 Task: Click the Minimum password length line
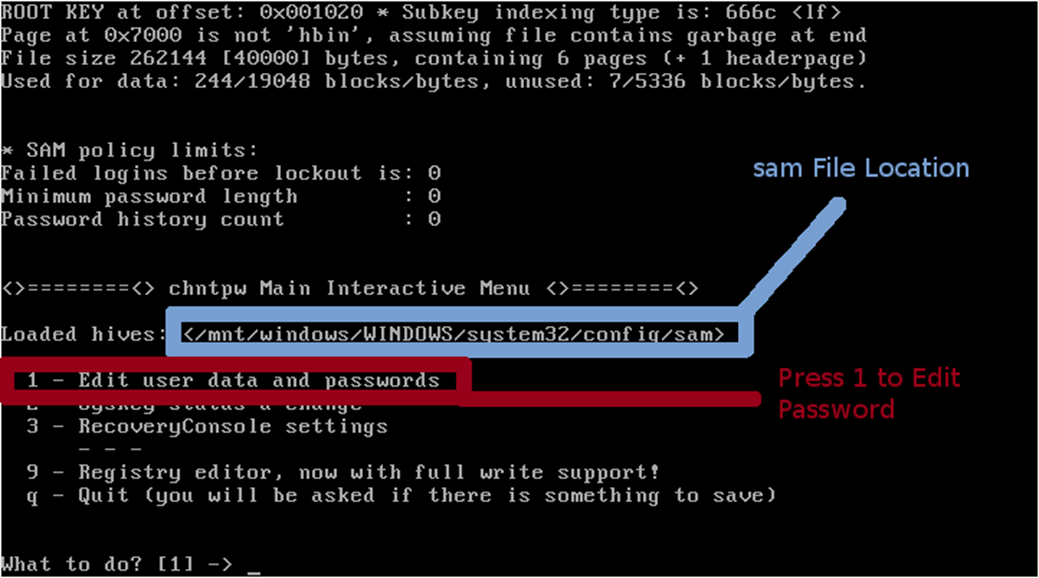pos(220,196)
